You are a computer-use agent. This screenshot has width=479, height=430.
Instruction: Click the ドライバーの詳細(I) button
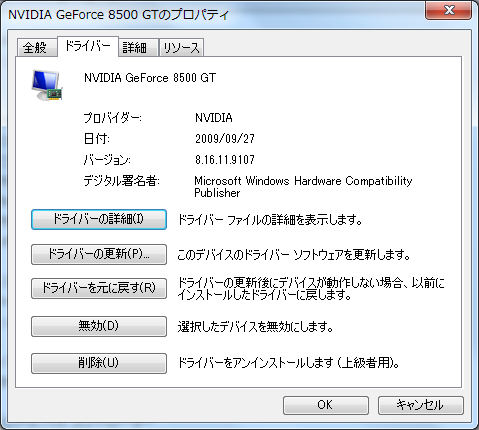tap(99, 219)
